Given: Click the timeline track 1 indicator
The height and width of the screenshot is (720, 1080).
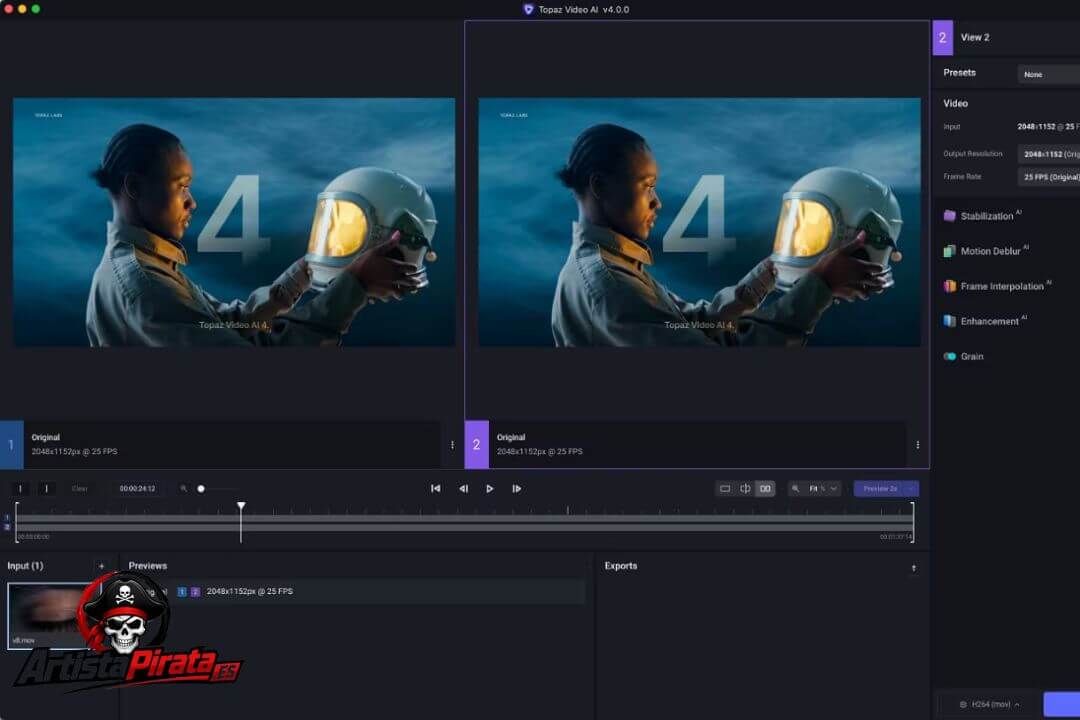Looking at the screenshot, I should click(7, 517).
